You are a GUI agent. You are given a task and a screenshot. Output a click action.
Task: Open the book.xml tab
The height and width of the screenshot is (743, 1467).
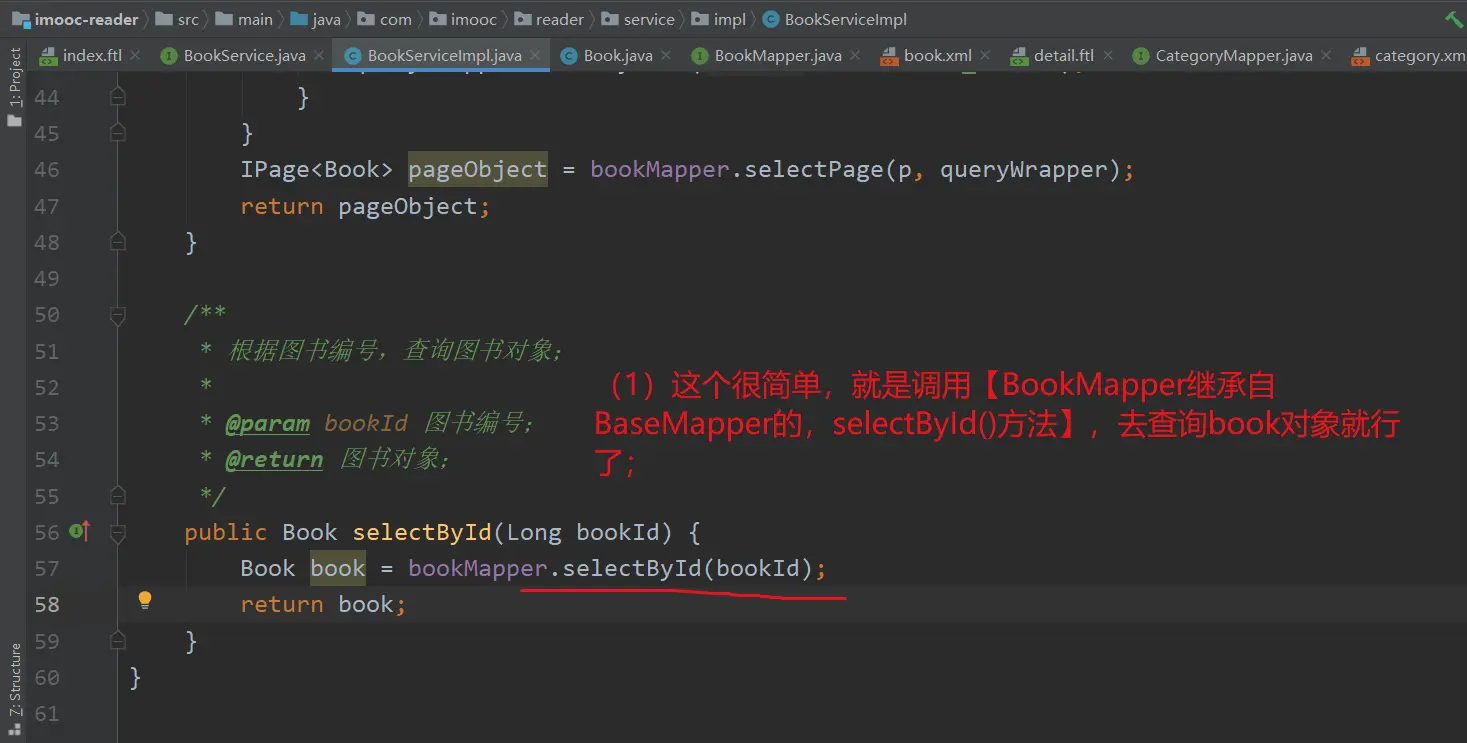[x=937, y=56]
